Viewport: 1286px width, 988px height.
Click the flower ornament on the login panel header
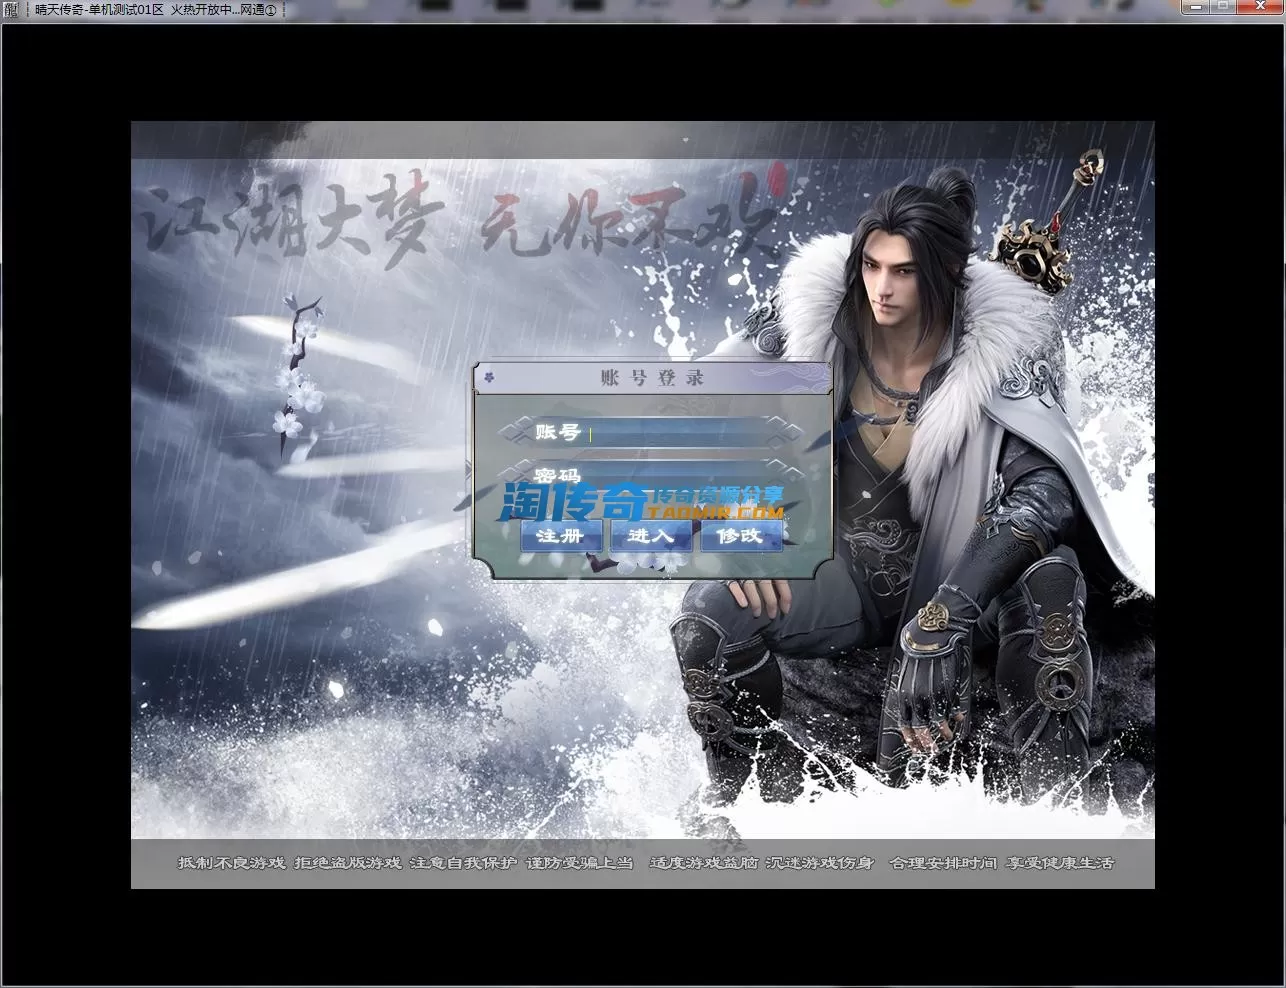coord(489,377)
